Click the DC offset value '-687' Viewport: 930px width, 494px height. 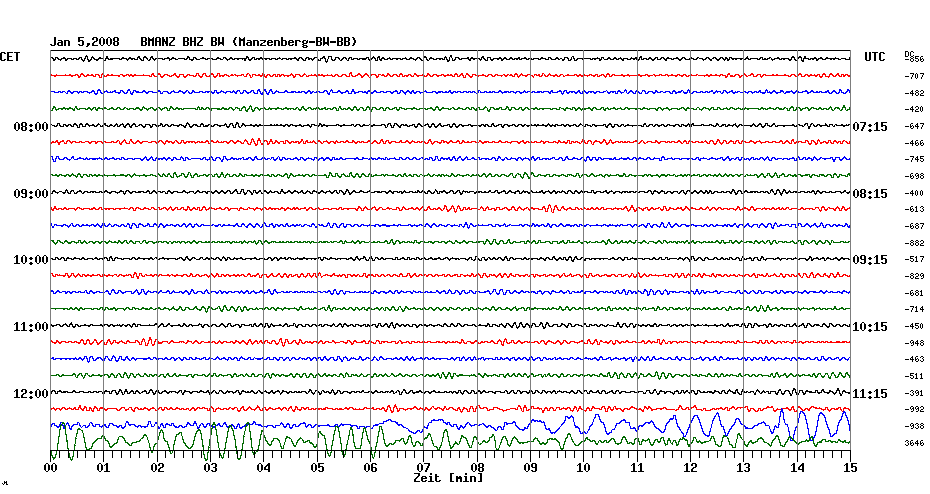click(915, 227)
